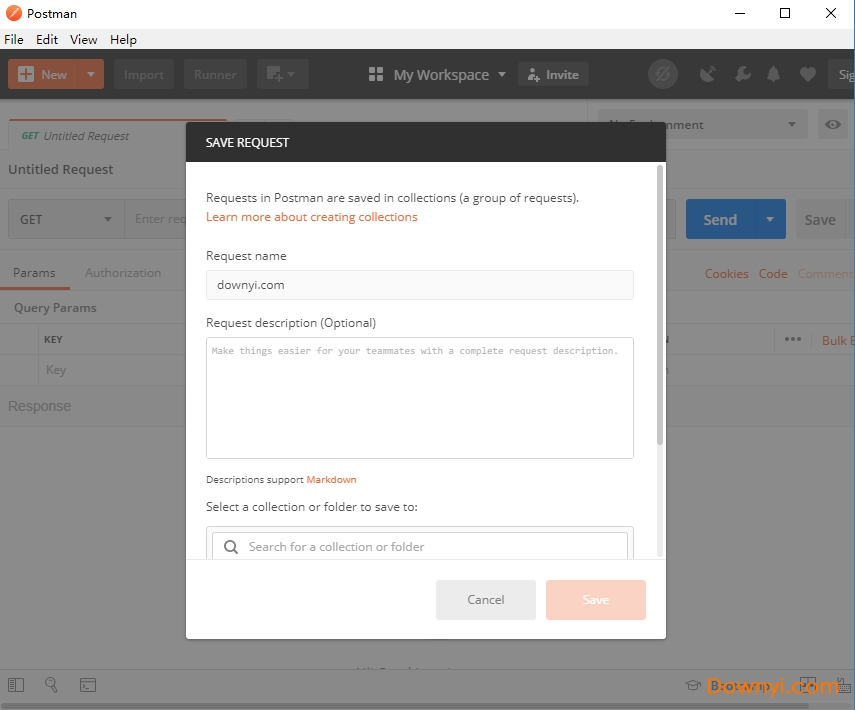855x710 pixels.
Task: Expand the New button dropdown arrow
Action: click(x=91, y=74)
